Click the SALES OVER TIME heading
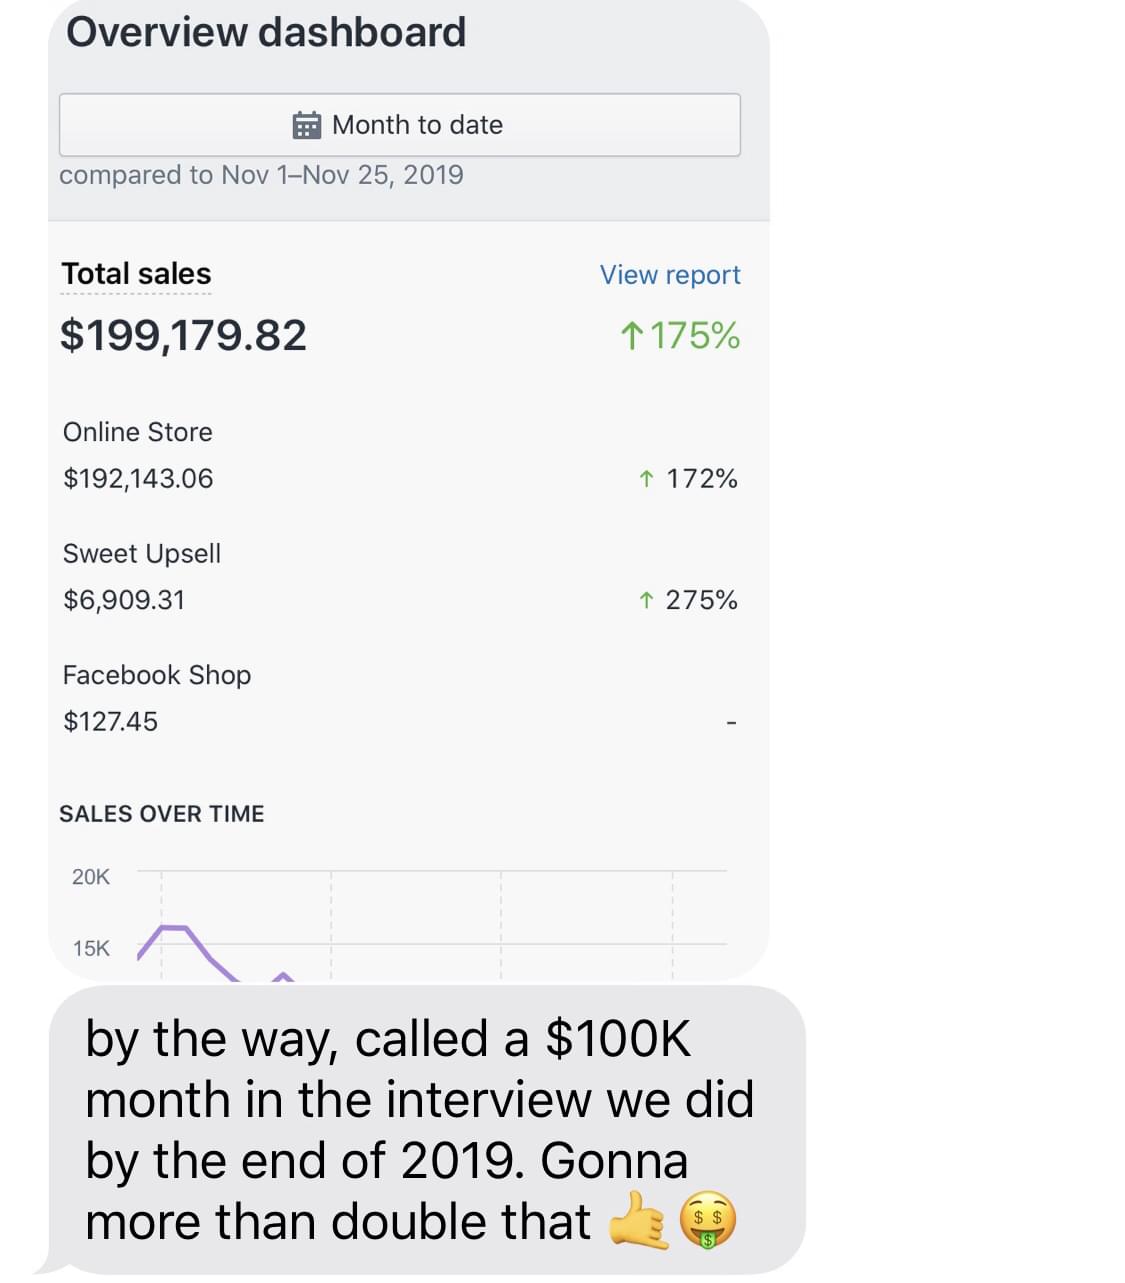 click(162, 814)
